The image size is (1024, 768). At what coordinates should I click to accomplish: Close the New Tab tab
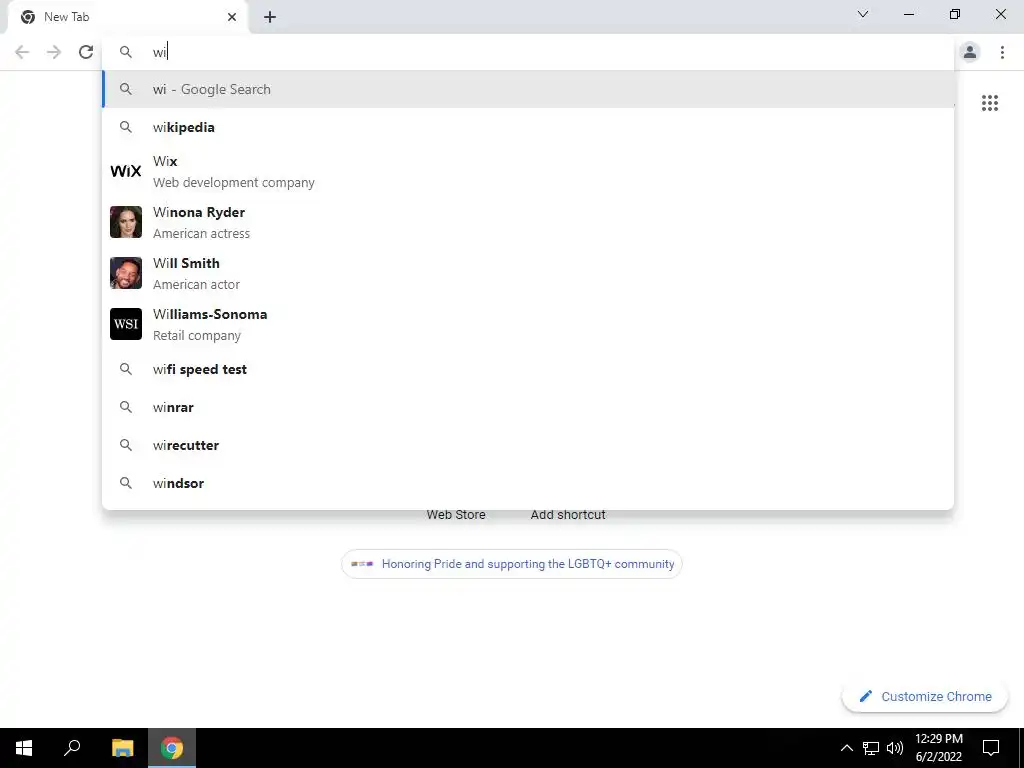coord(232,17)
